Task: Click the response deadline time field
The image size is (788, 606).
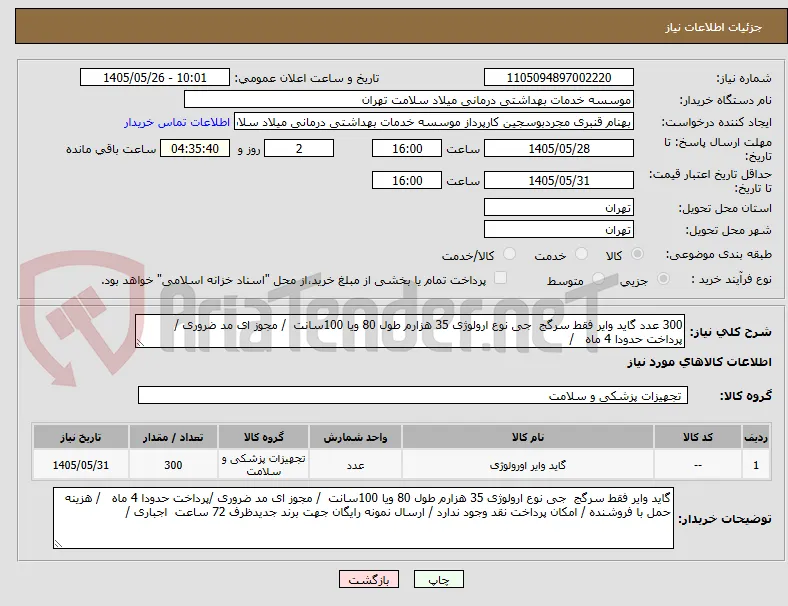Action: [407, 148]
